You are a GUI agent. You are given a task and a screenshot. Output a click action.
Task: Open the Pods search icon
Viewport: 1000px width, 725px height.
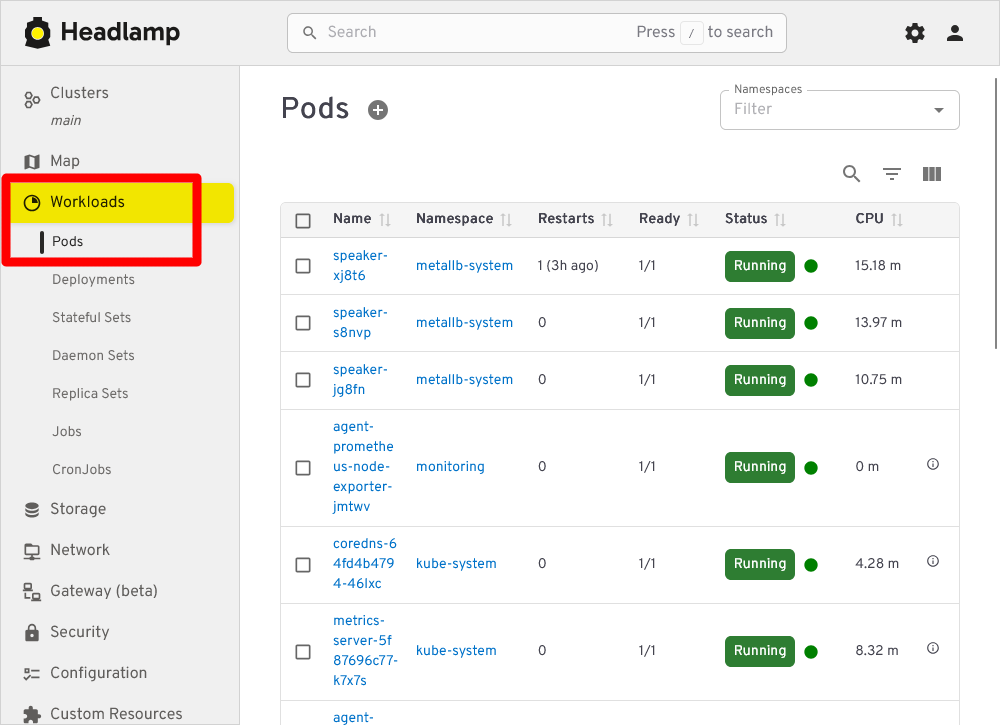[x=851, y=174]
